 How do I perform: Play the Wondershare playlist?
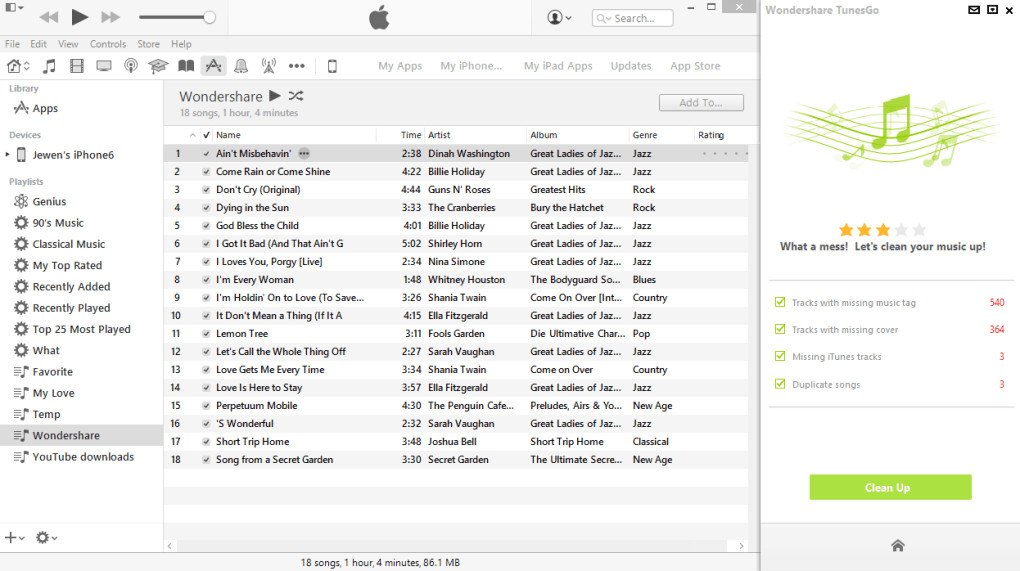pos(275,96)
